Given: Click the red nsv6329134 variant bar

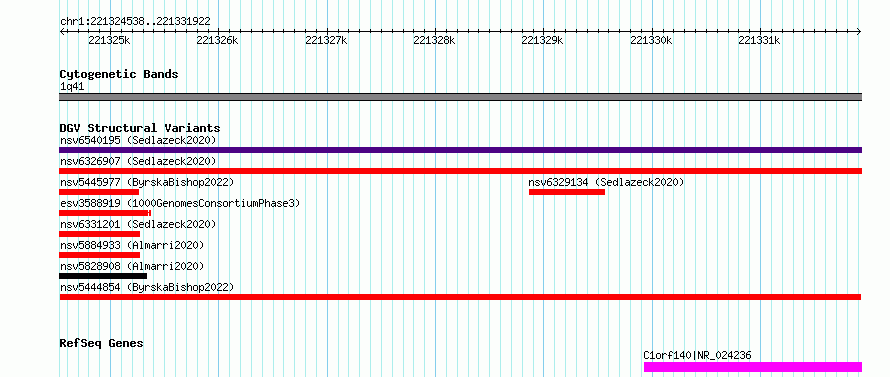Looking at the screenshot, I should coord(566,192).
